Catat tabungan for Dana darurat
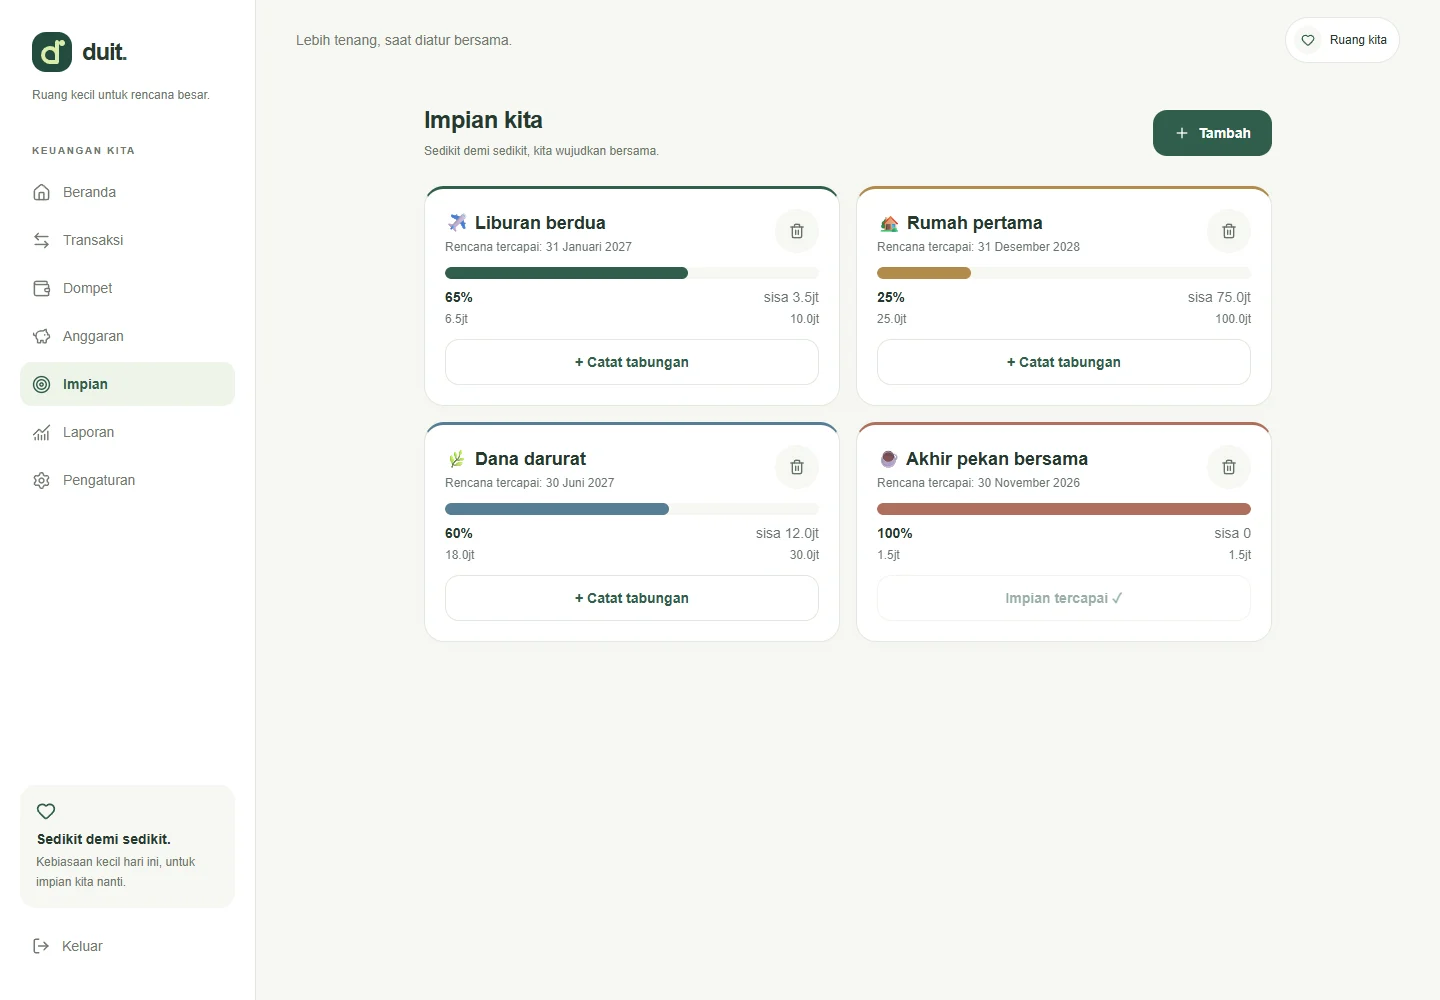The height and width of the screenshot is (1000, 1440). pyautogui.click(x=632, y=598)
